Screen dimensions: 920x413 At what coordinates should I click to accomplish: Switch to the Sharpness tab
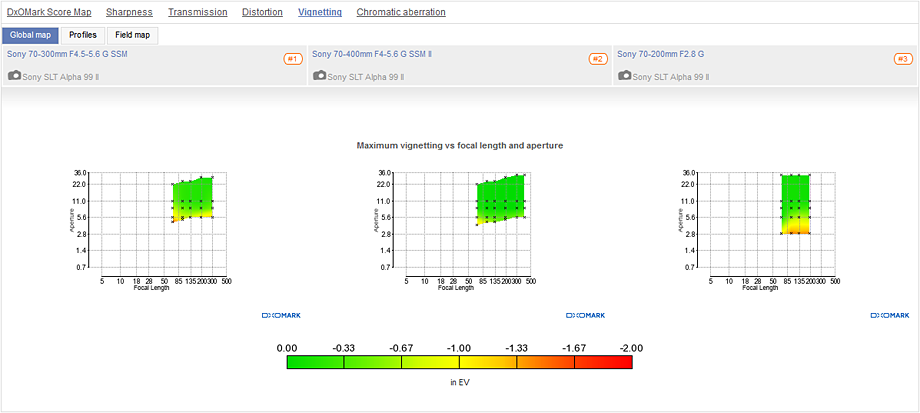129,12
